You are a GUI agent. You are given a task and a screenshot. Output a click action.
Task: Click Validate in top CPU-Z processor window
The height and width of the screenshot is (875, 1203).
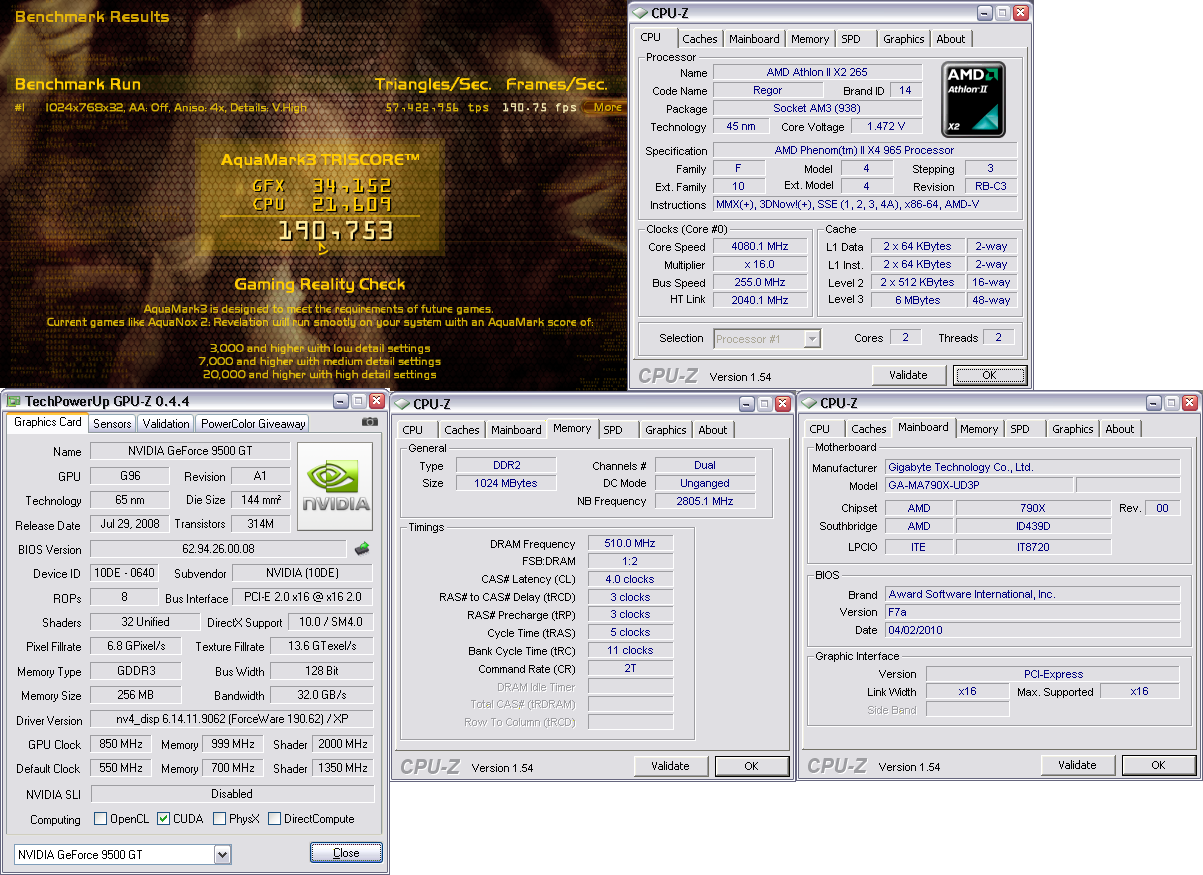(x=909, y=375)
